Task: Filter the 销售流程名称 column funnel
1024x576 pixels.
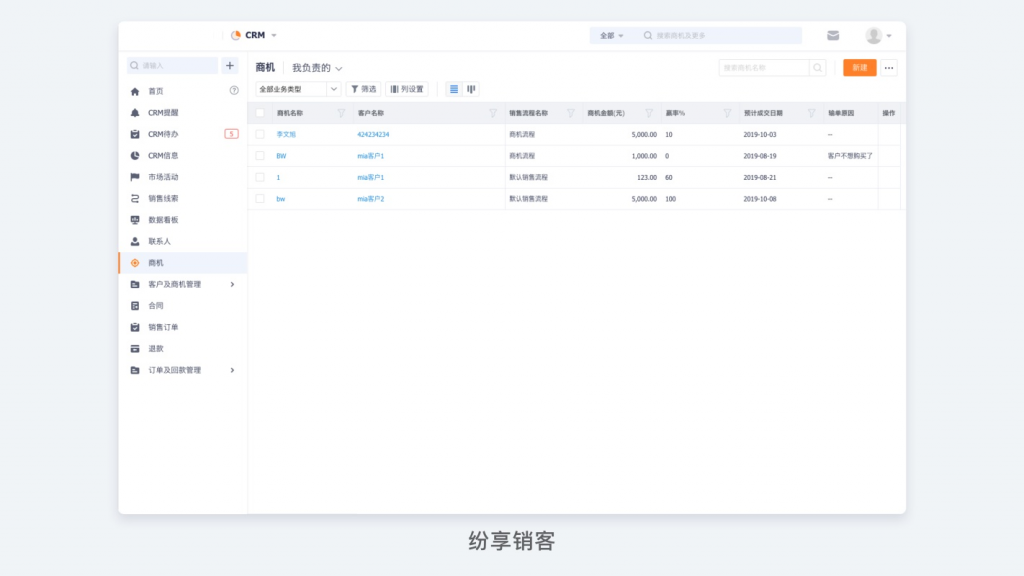Action: click(x=571, y=113)
